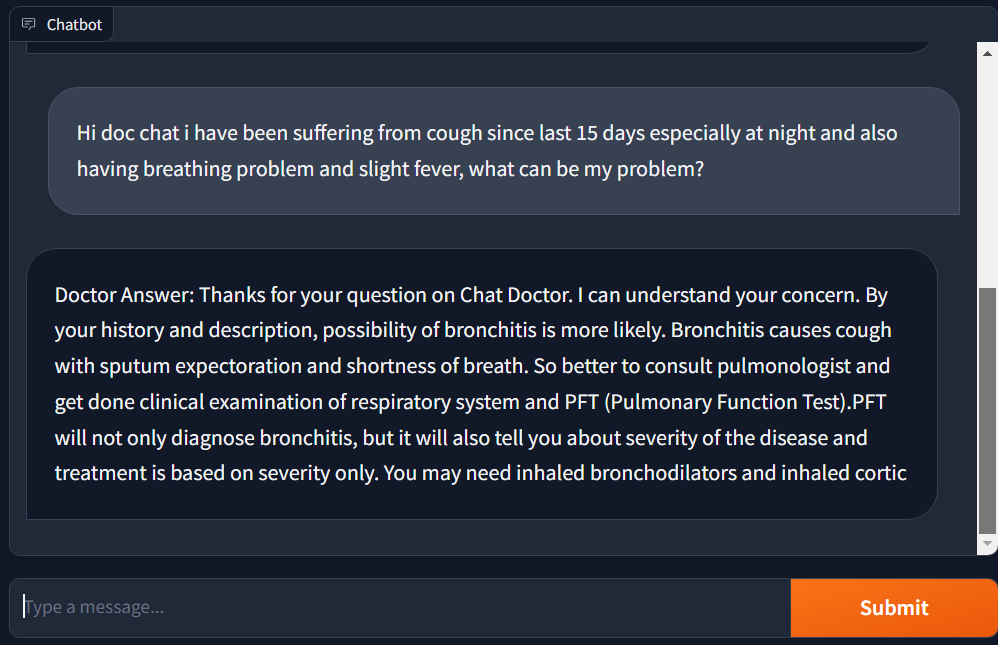Screen dimensions: 998x645
Task: Focus the 'Type a message...' input field
Action: click(x=400, y=607)
